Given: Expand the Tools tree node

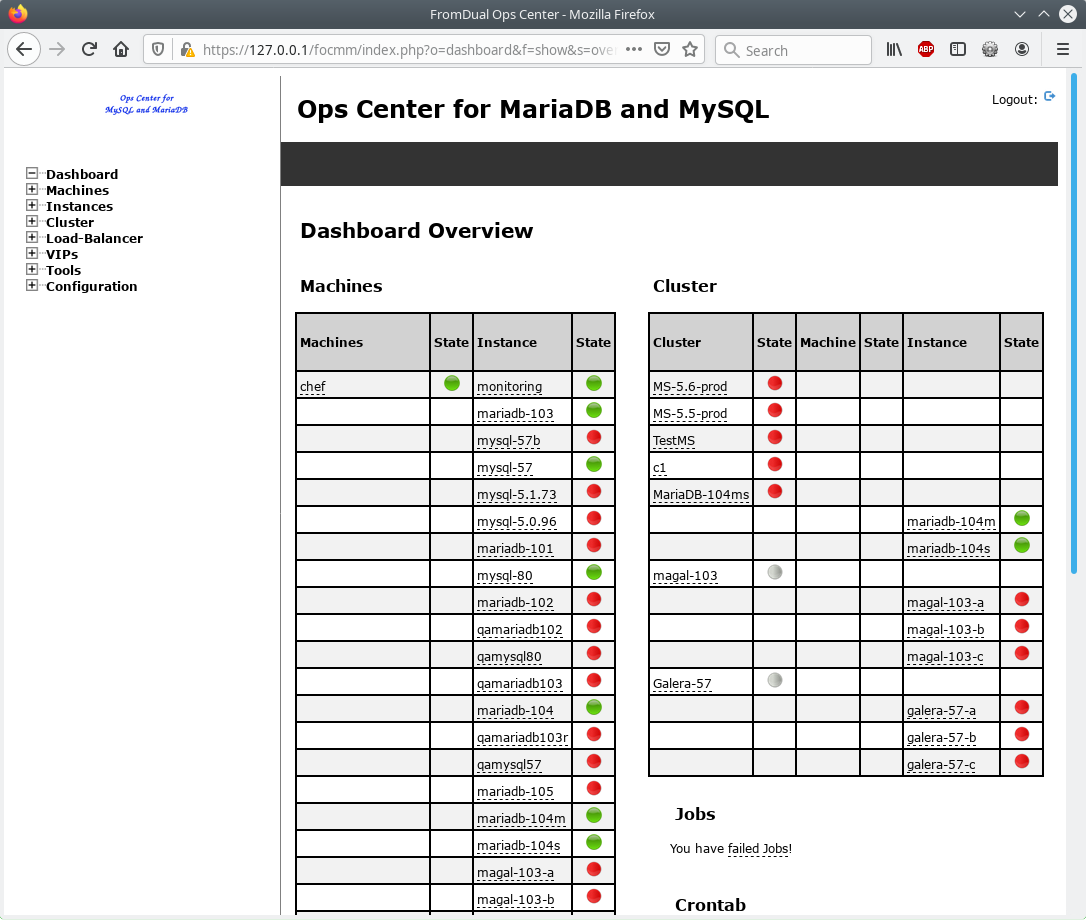Looking at the screenshot, I should coord(32,269).
